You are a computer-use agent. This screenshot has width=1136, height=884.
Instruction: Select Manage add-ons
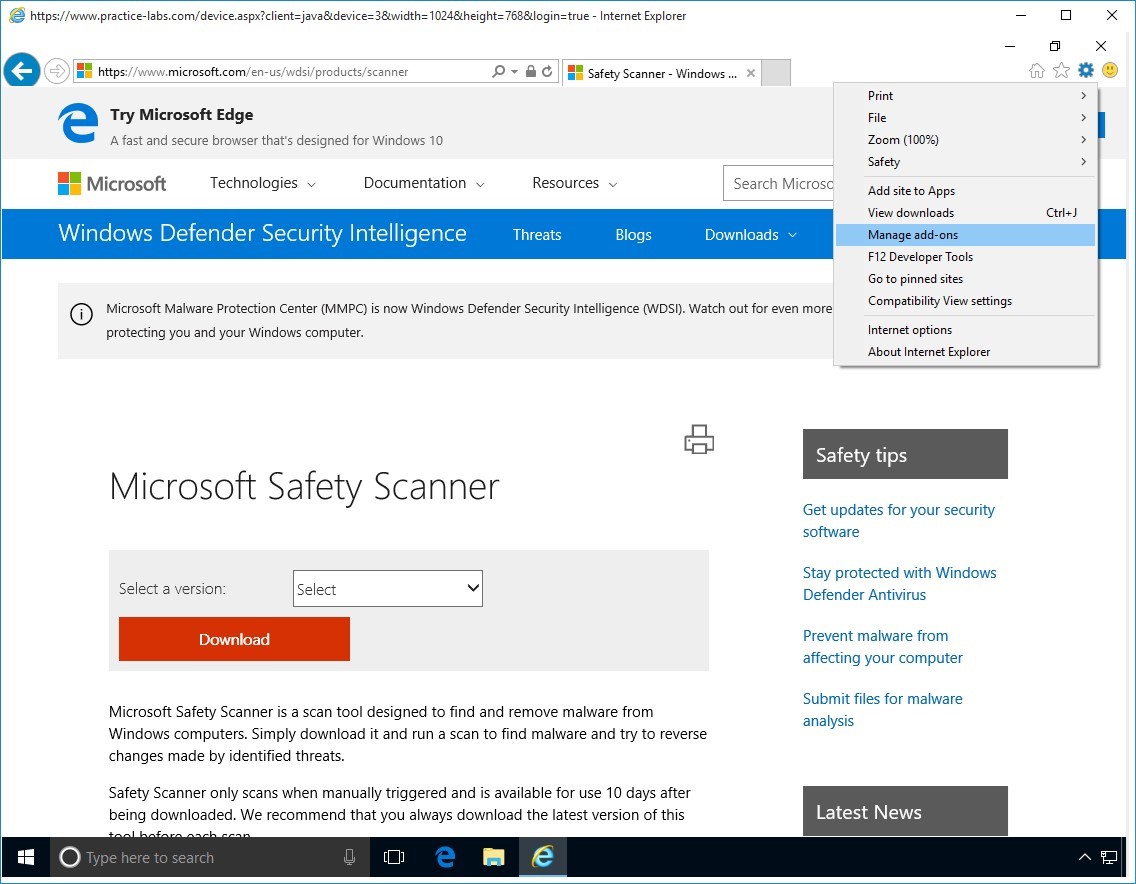966,235
